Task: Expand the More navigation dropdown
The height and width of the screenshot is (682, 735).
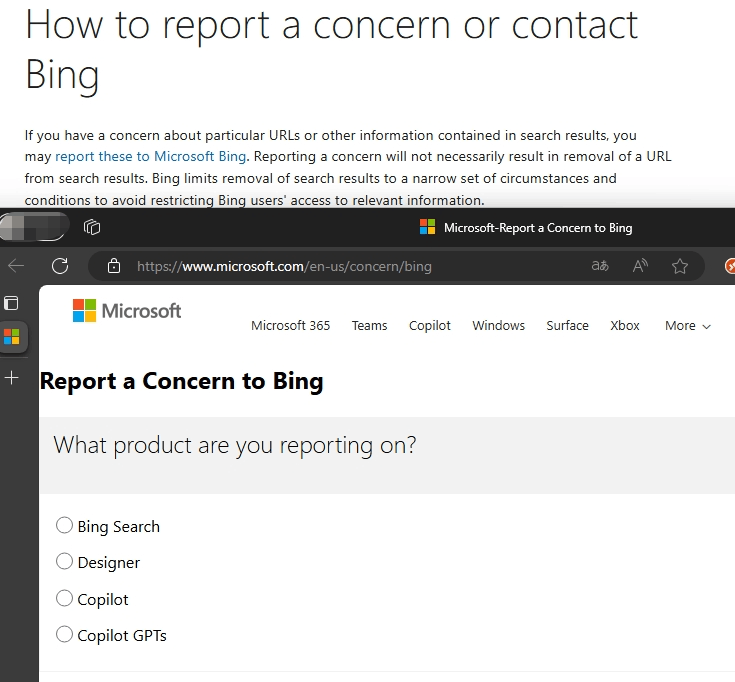Action: tap(688, 326)
